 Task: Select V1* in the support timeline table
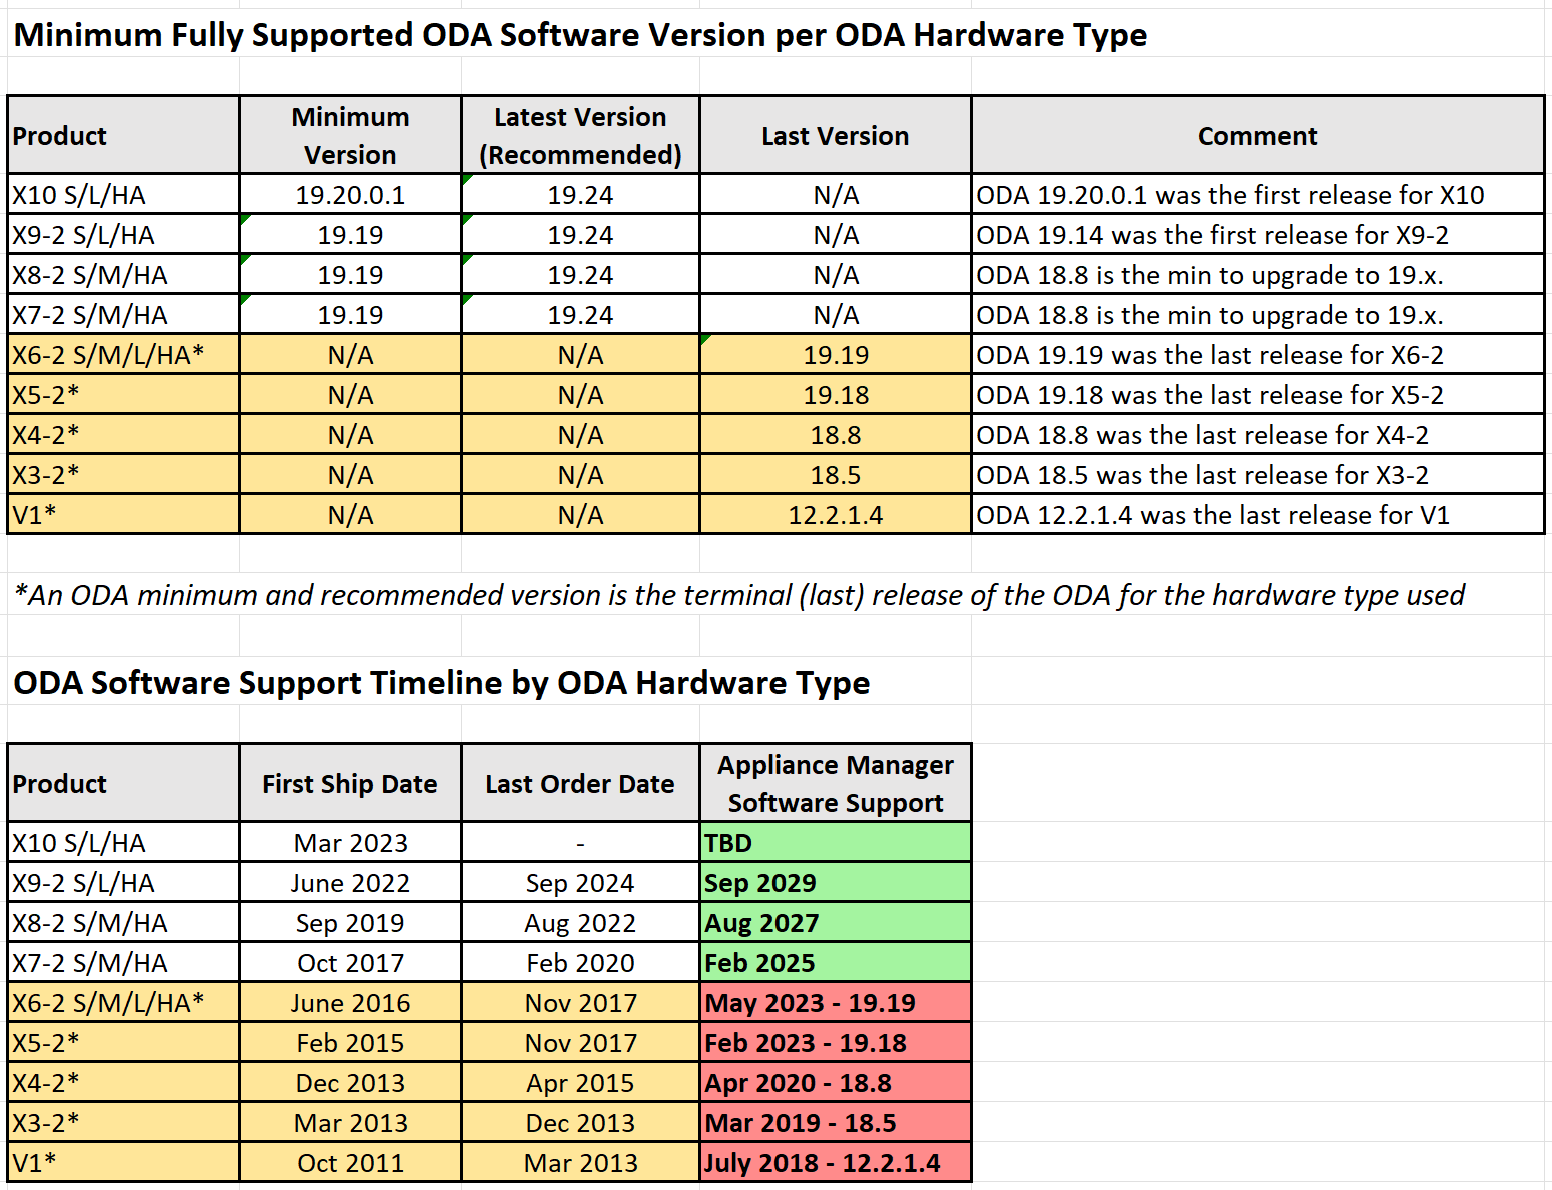click(x=124, y=1162)
